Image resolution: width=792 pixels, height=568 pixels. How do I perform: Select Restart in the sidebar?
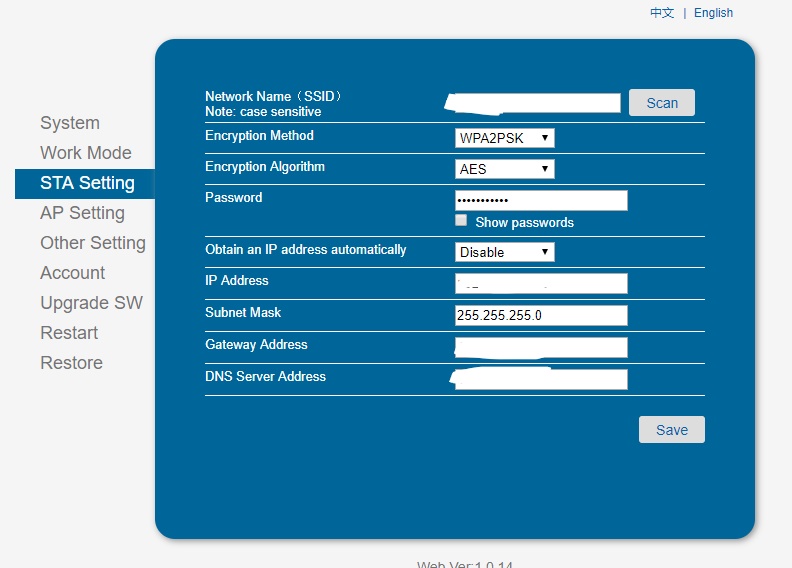(x=69, y=333)
